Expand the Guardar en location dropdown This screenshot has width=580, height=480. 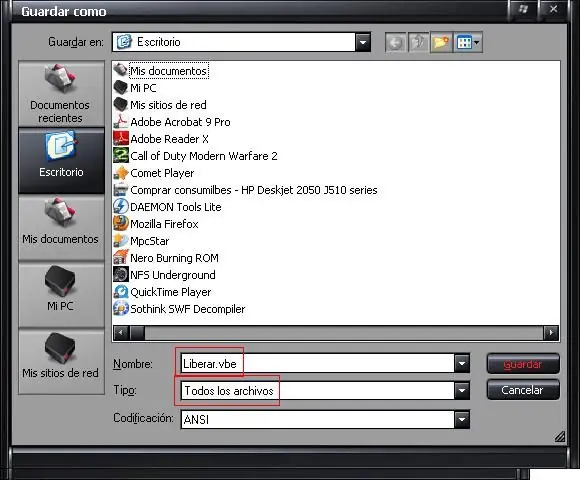click(x=363, y=42)
